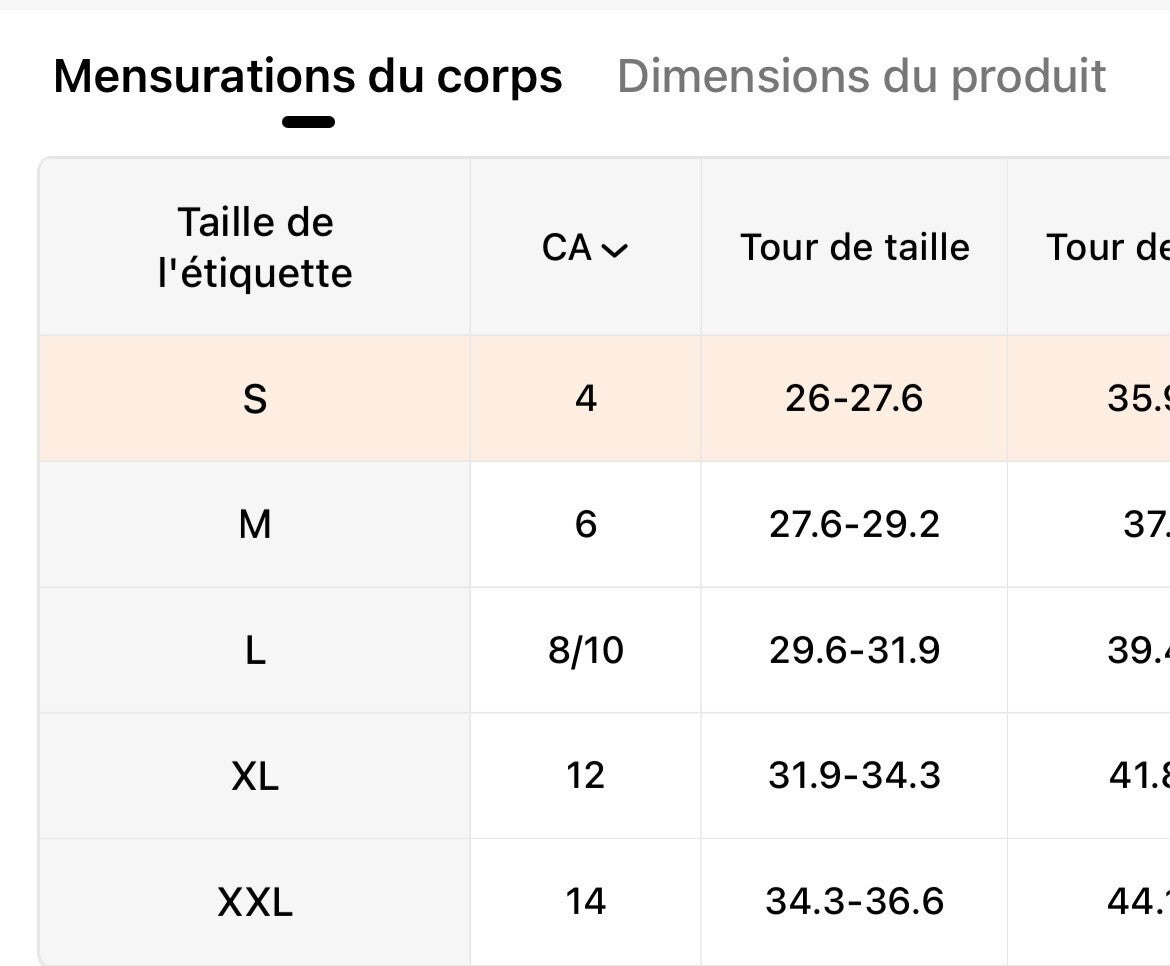Click the CA size 6 cell
Viewport: 1170px width, 966px height.
click(586, 524)
